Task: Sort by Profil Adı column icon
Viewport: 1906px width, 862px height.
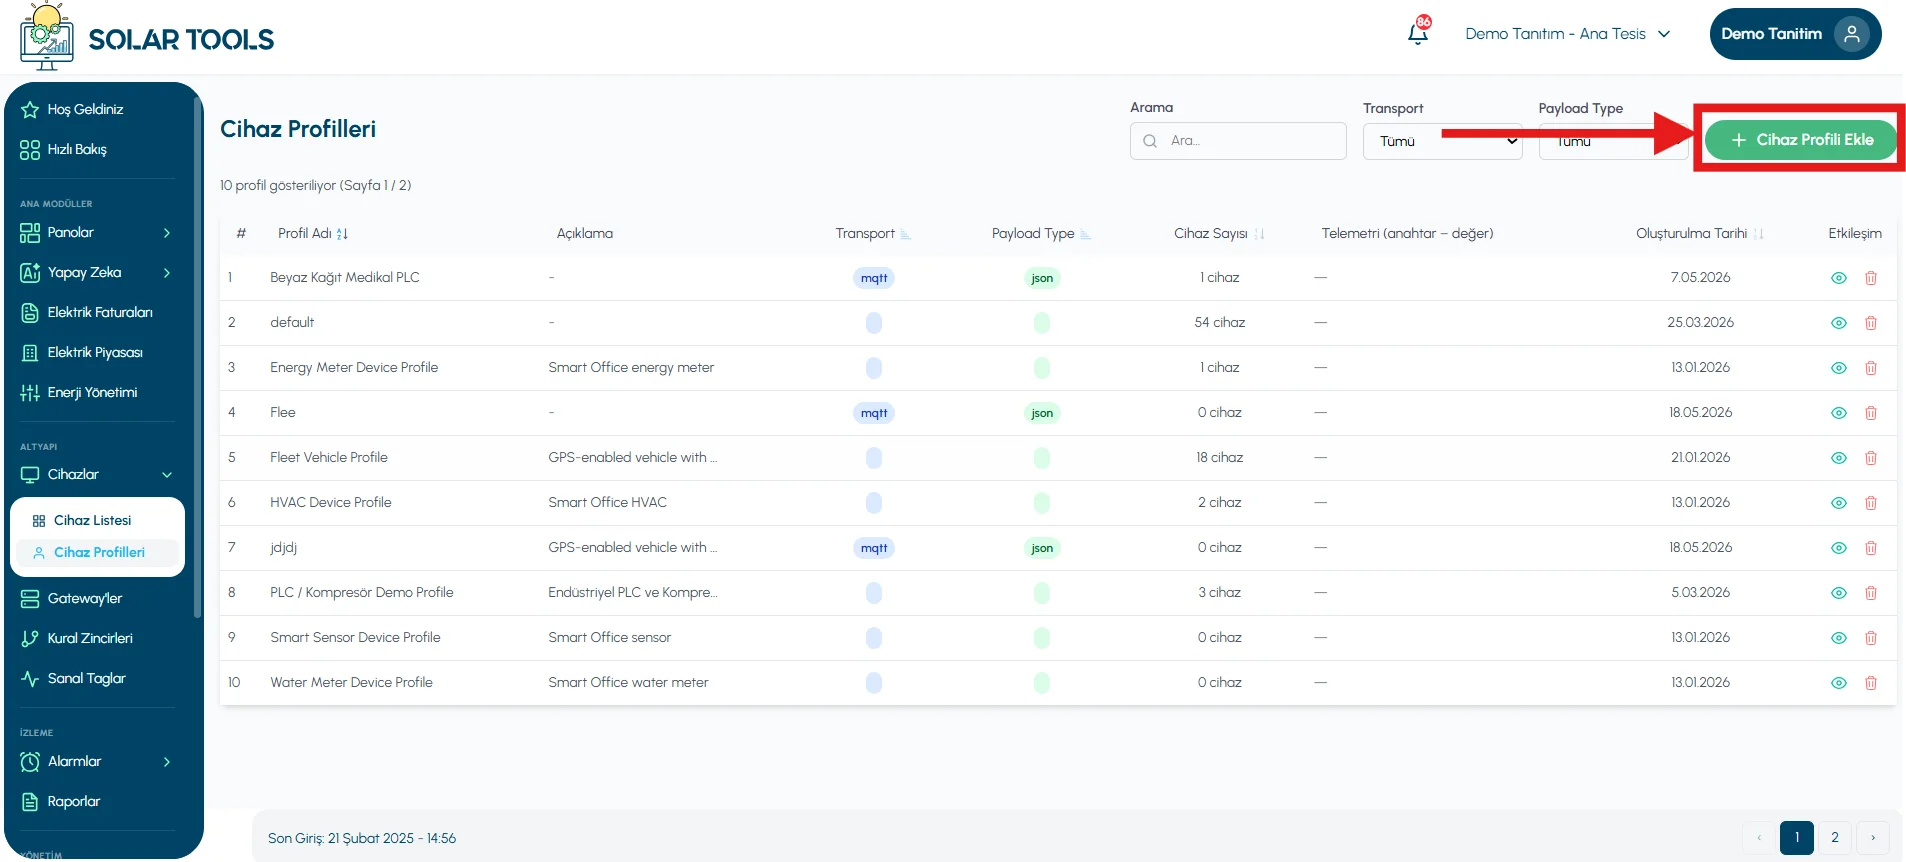Action: pyautogui.click(x=342, y=234)
